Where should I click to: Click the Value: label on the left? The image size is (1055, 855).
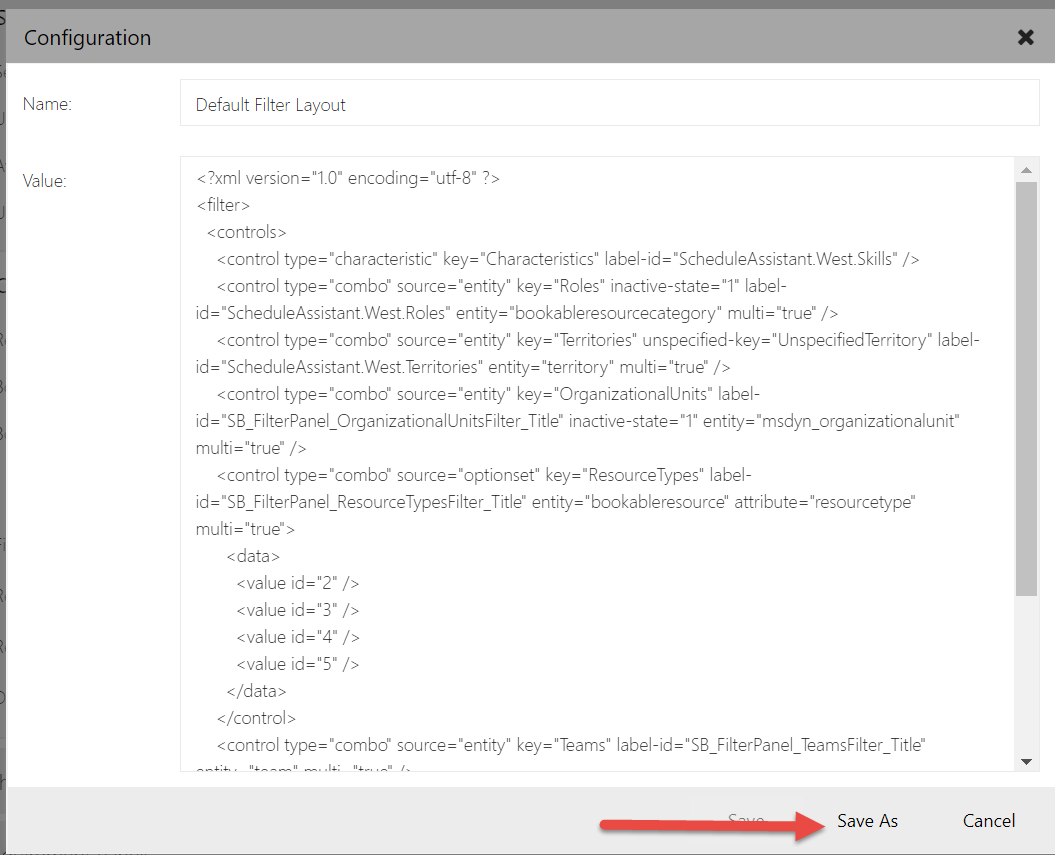44,181
